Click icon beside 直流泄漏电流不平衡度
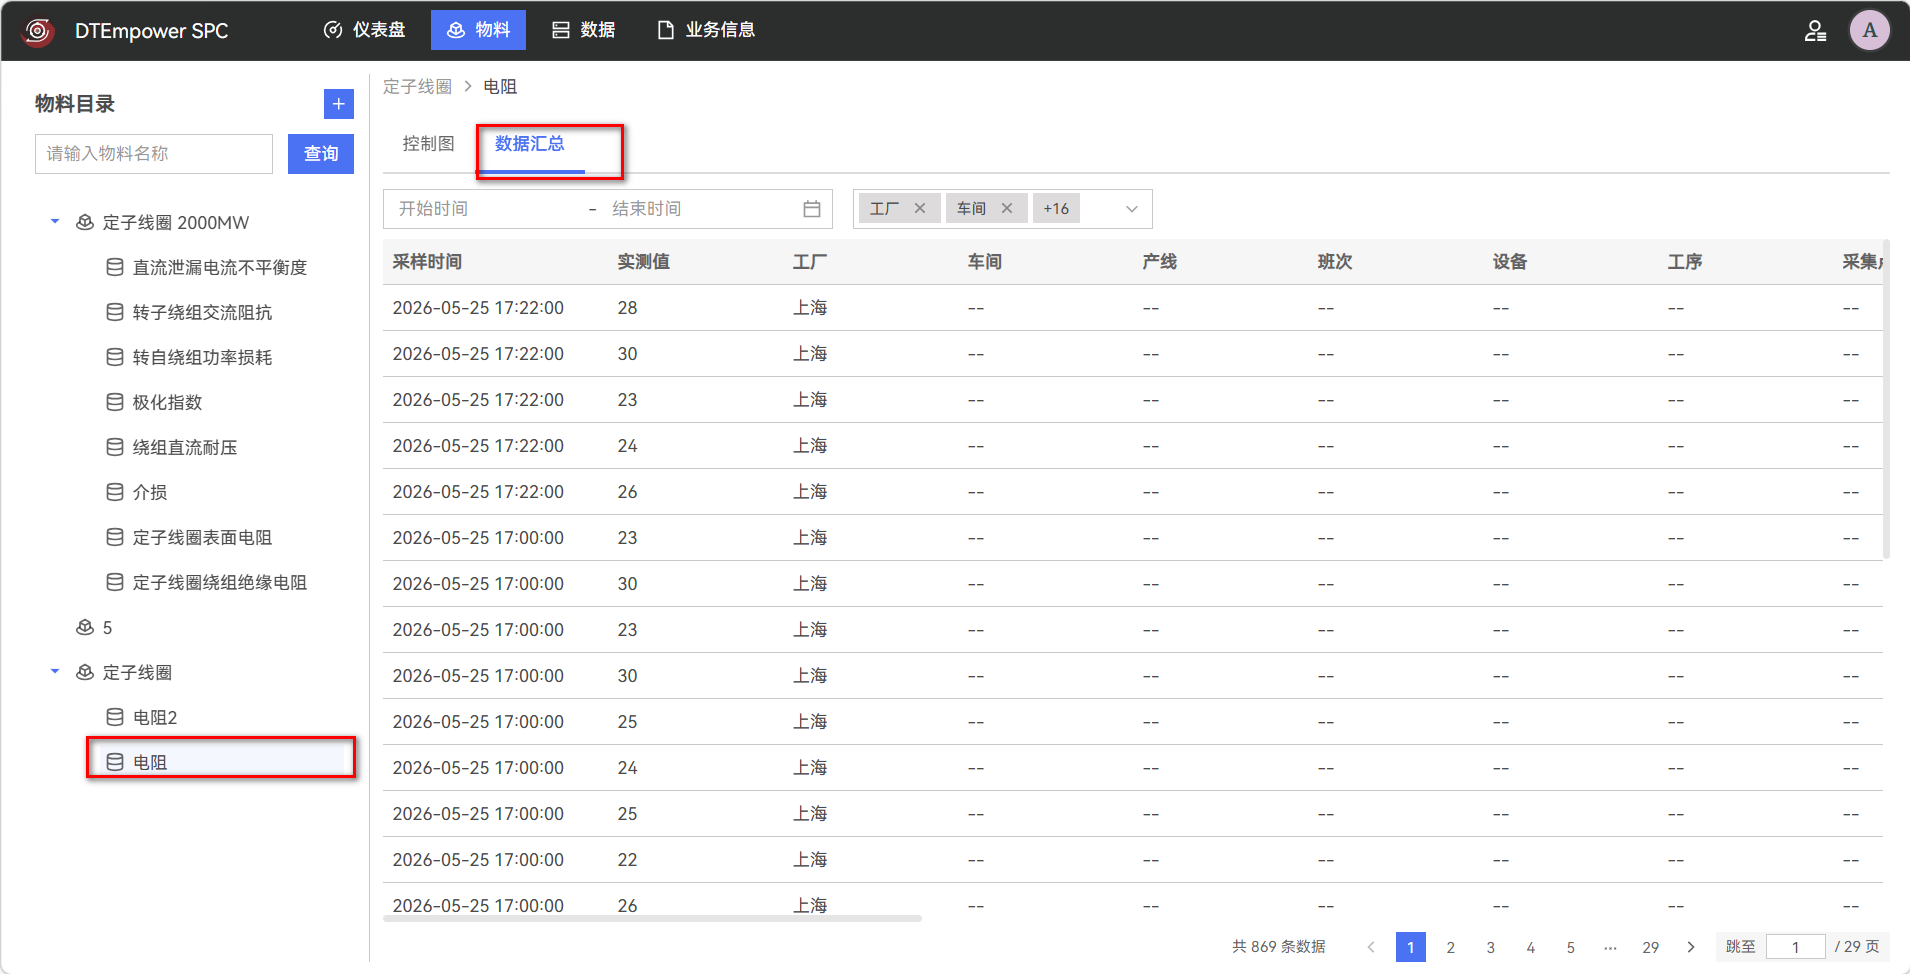This screenshot has height=974, width=1910. [x=115, y=267]
